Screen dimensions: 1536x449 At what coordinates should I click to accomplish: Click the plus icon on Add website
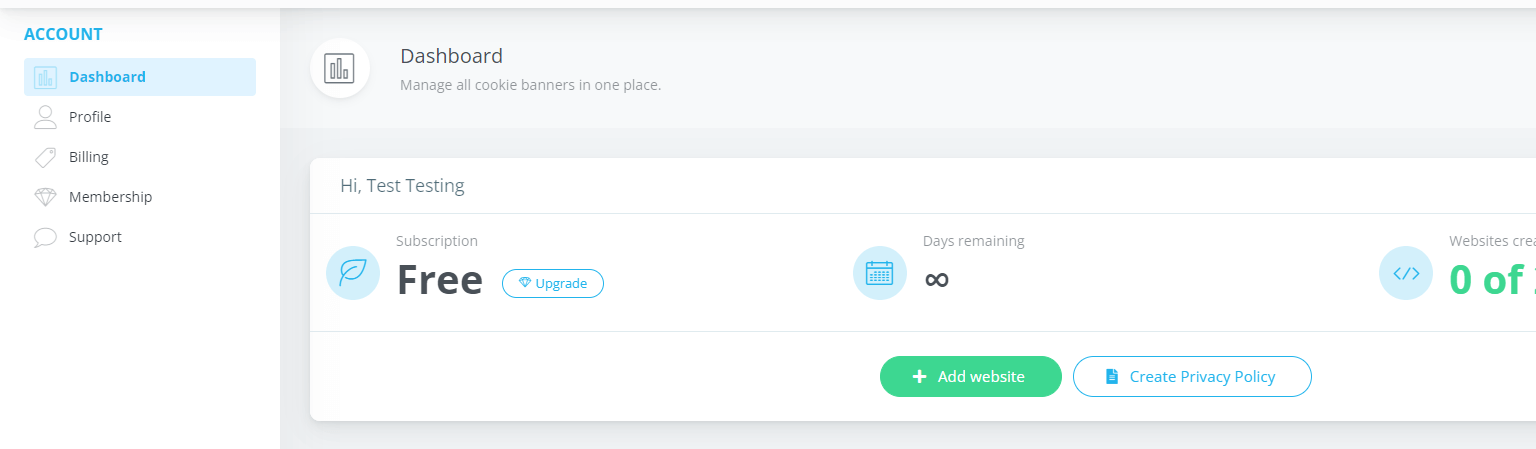[920, 377]
